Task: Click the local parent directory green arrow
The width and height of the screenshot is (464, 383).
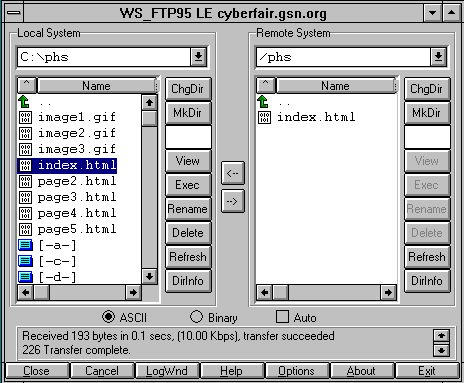Action: (x=24, y=102)
